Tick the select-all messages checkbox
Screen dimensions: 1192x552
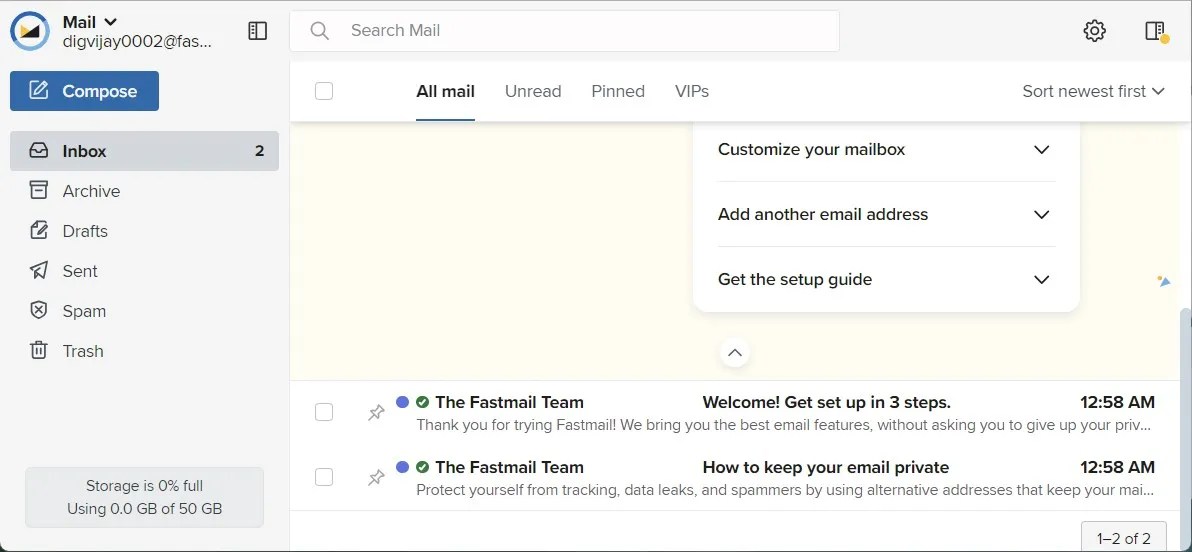[324, 91]
